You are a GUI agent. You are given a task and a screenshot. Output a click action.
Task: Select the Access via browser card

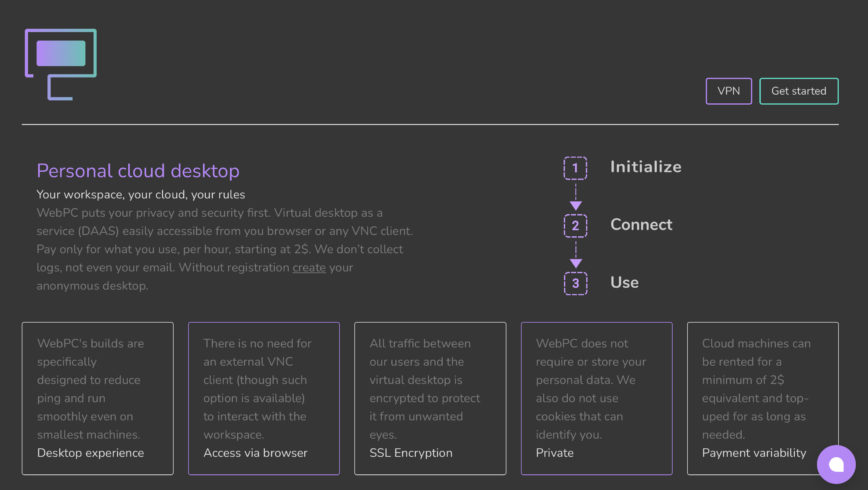click(x=264, y=398)
